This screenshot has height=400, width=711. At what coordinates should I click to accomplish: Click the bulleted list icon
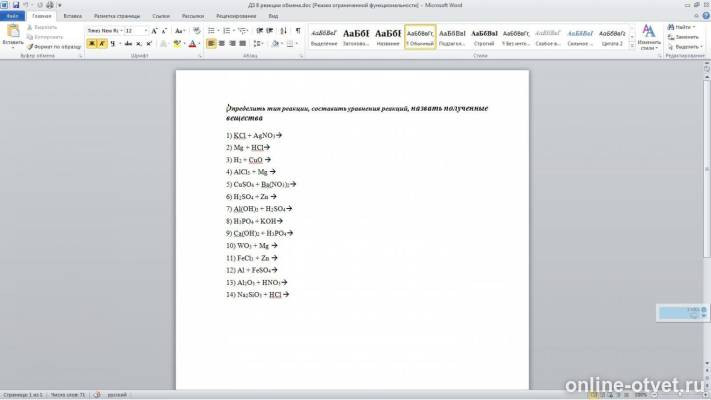click(x=211, y=31)
